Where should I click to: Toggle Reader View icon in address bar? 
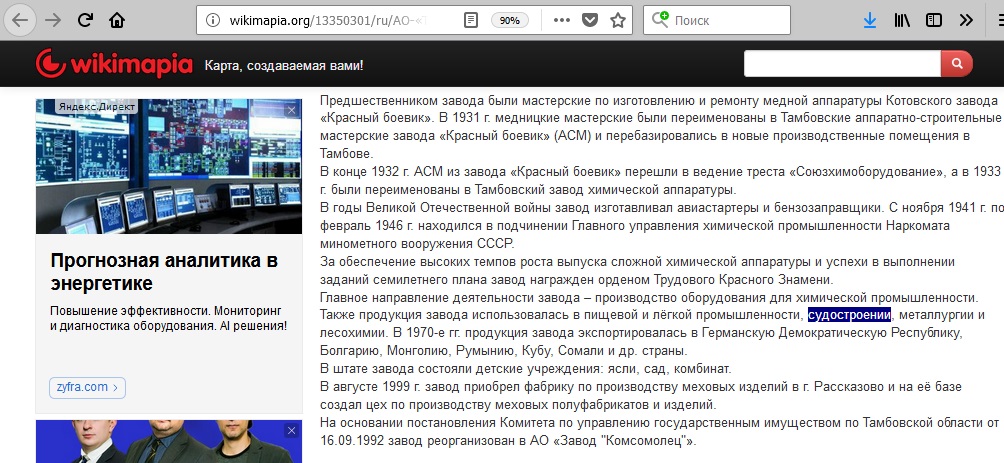tap(471, 20)
